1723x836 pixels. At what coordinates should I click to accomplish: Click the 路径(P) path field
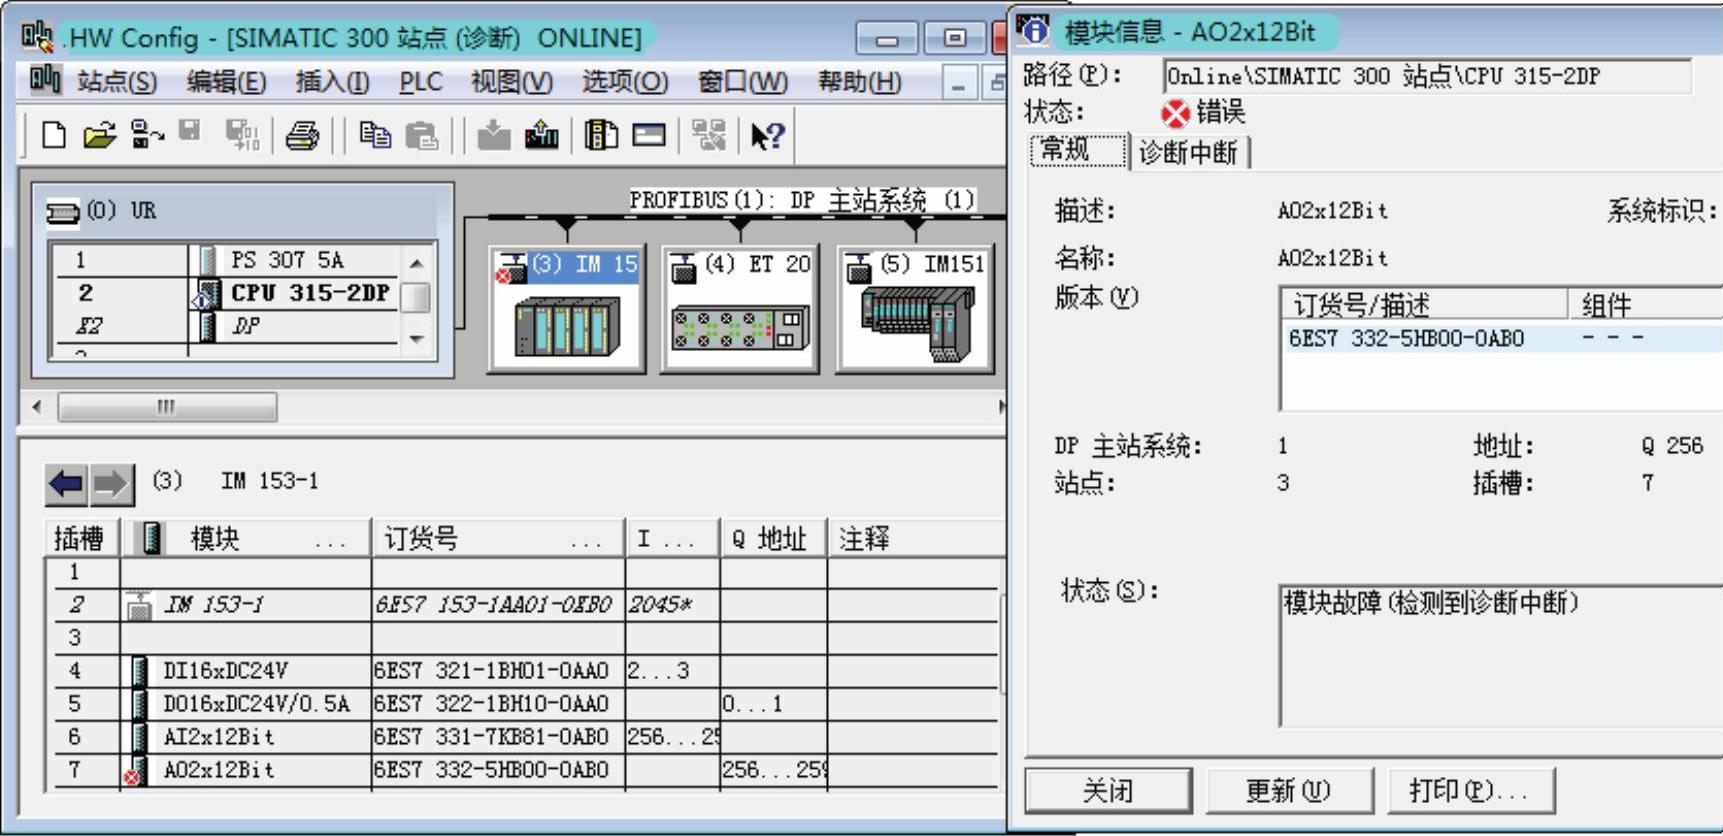pyautogui.click(x=1427, y=77)
